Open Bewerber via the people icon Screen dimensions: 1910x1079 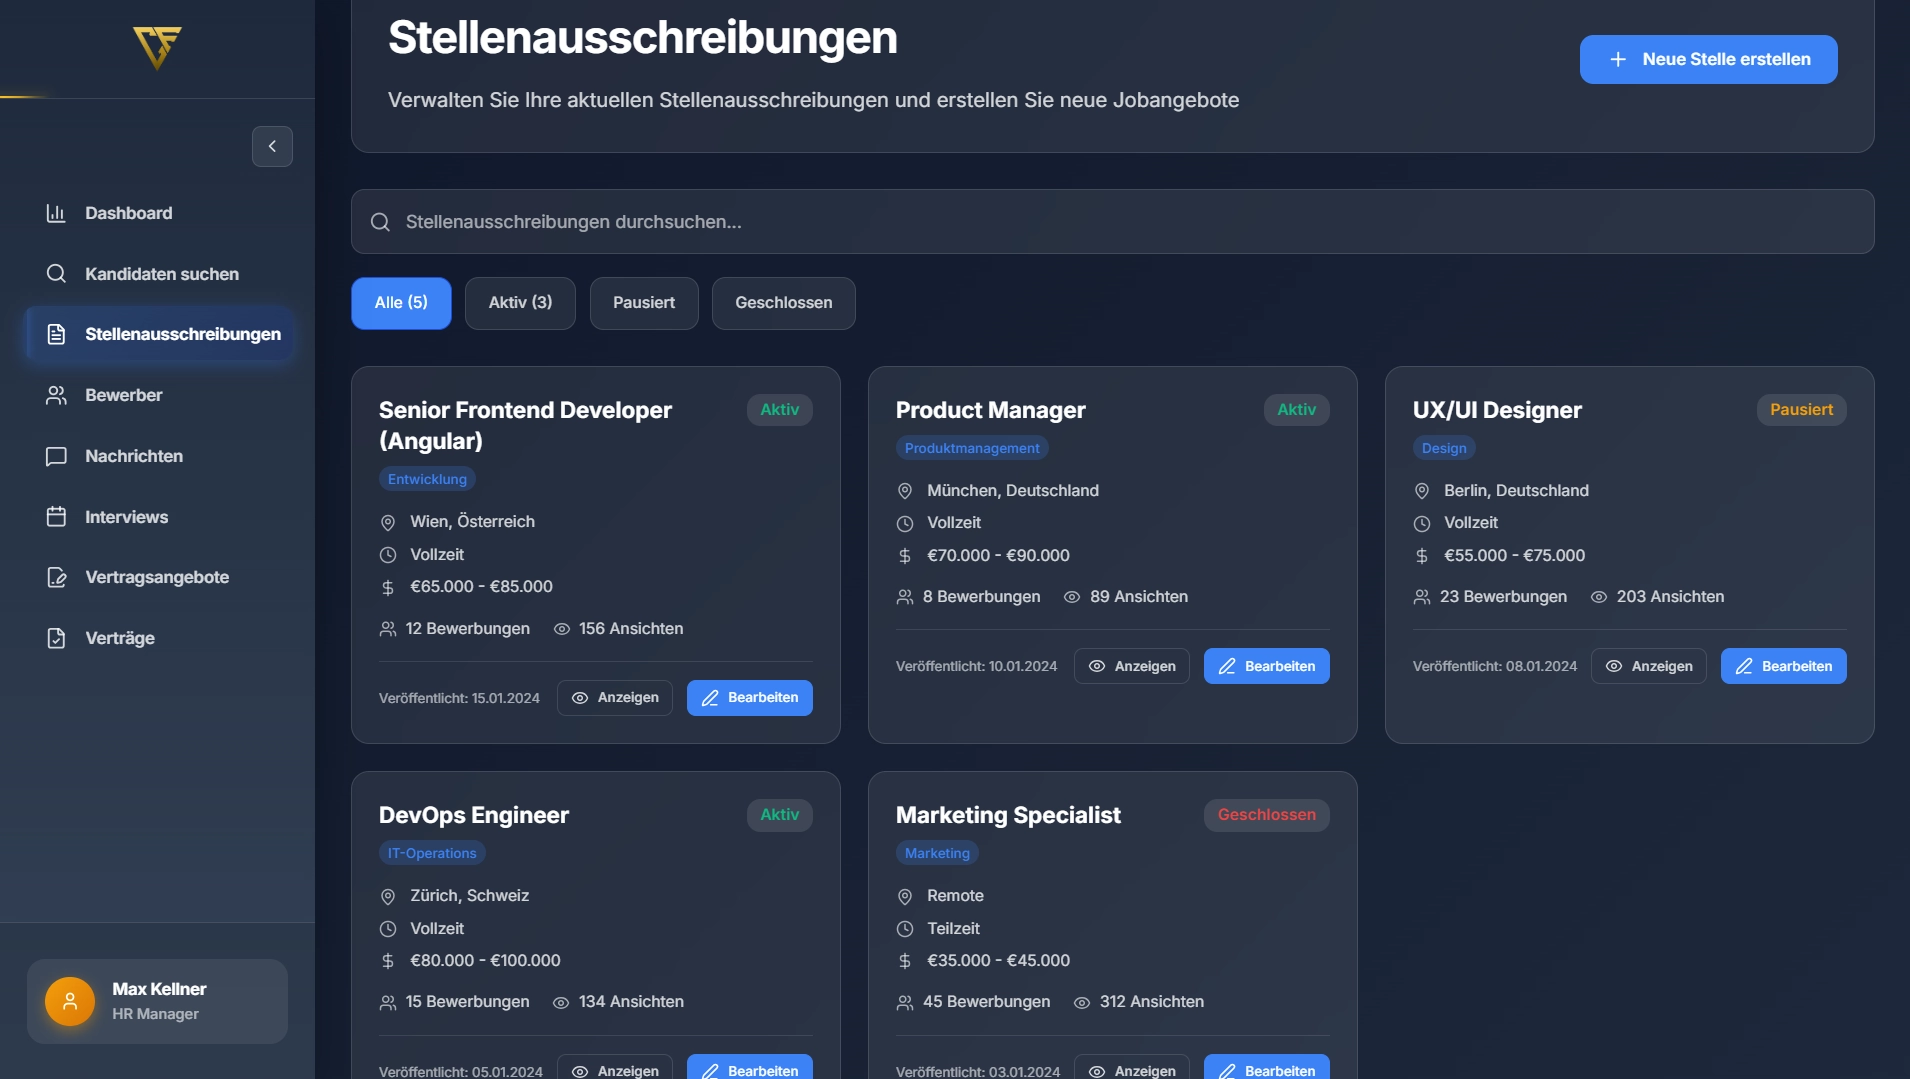[56, 395]
